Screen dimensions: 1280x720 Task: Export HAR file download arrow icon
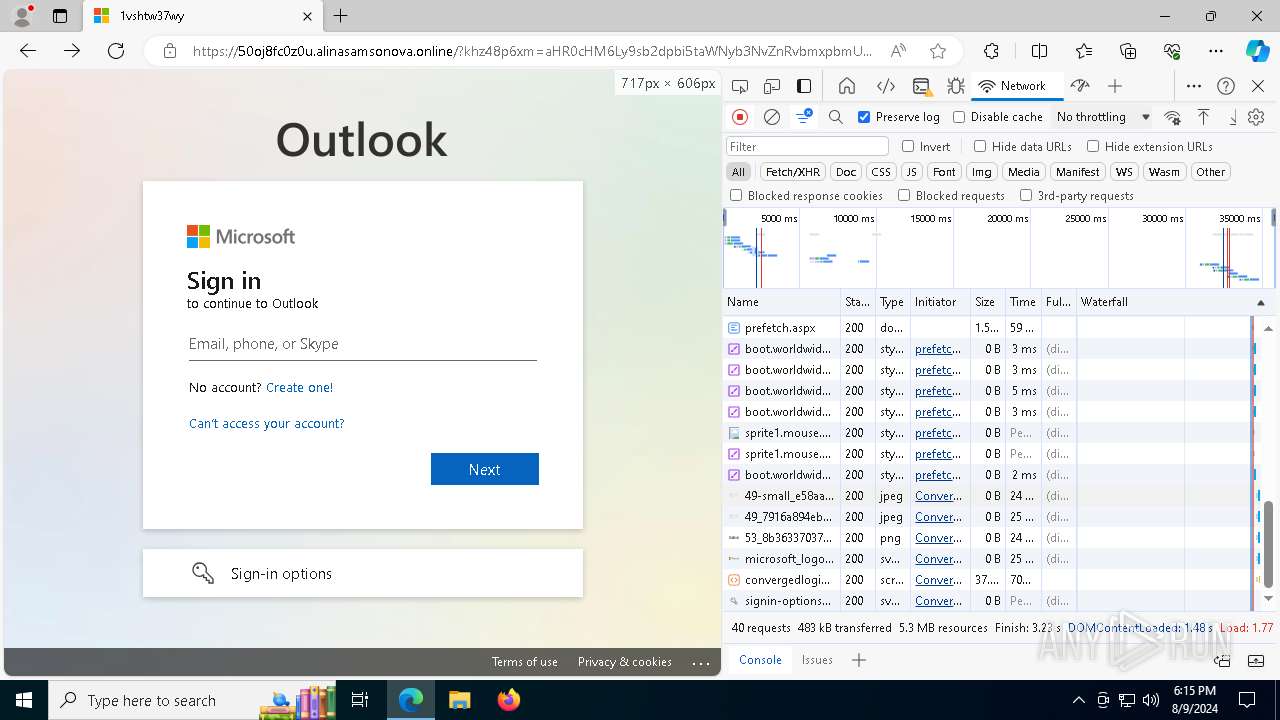pos(1232,117)
